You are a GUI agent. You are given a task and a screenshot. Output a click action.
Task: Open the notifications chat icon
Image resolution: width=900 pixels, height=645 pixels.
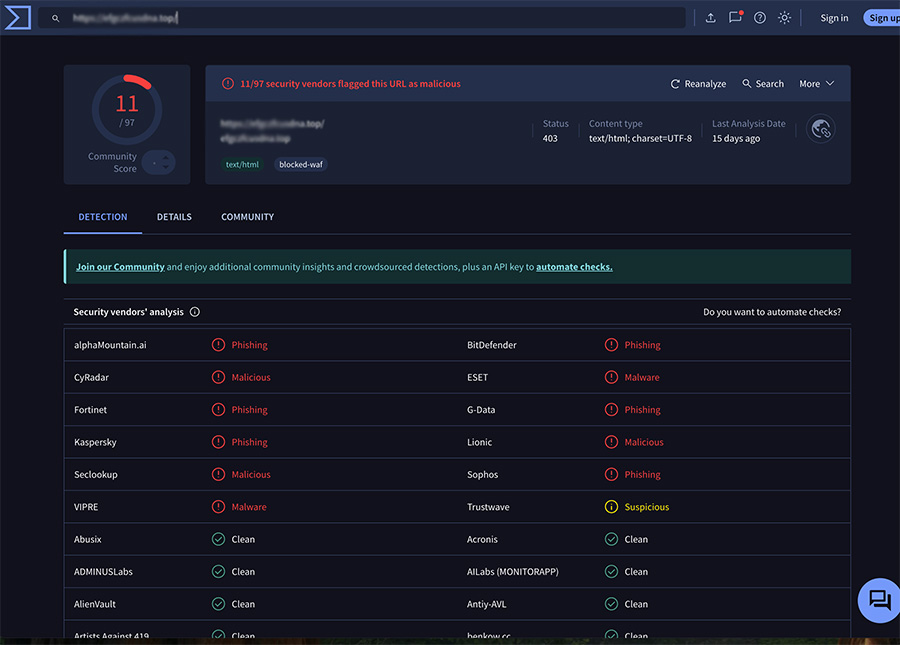(x=735, y=17)
